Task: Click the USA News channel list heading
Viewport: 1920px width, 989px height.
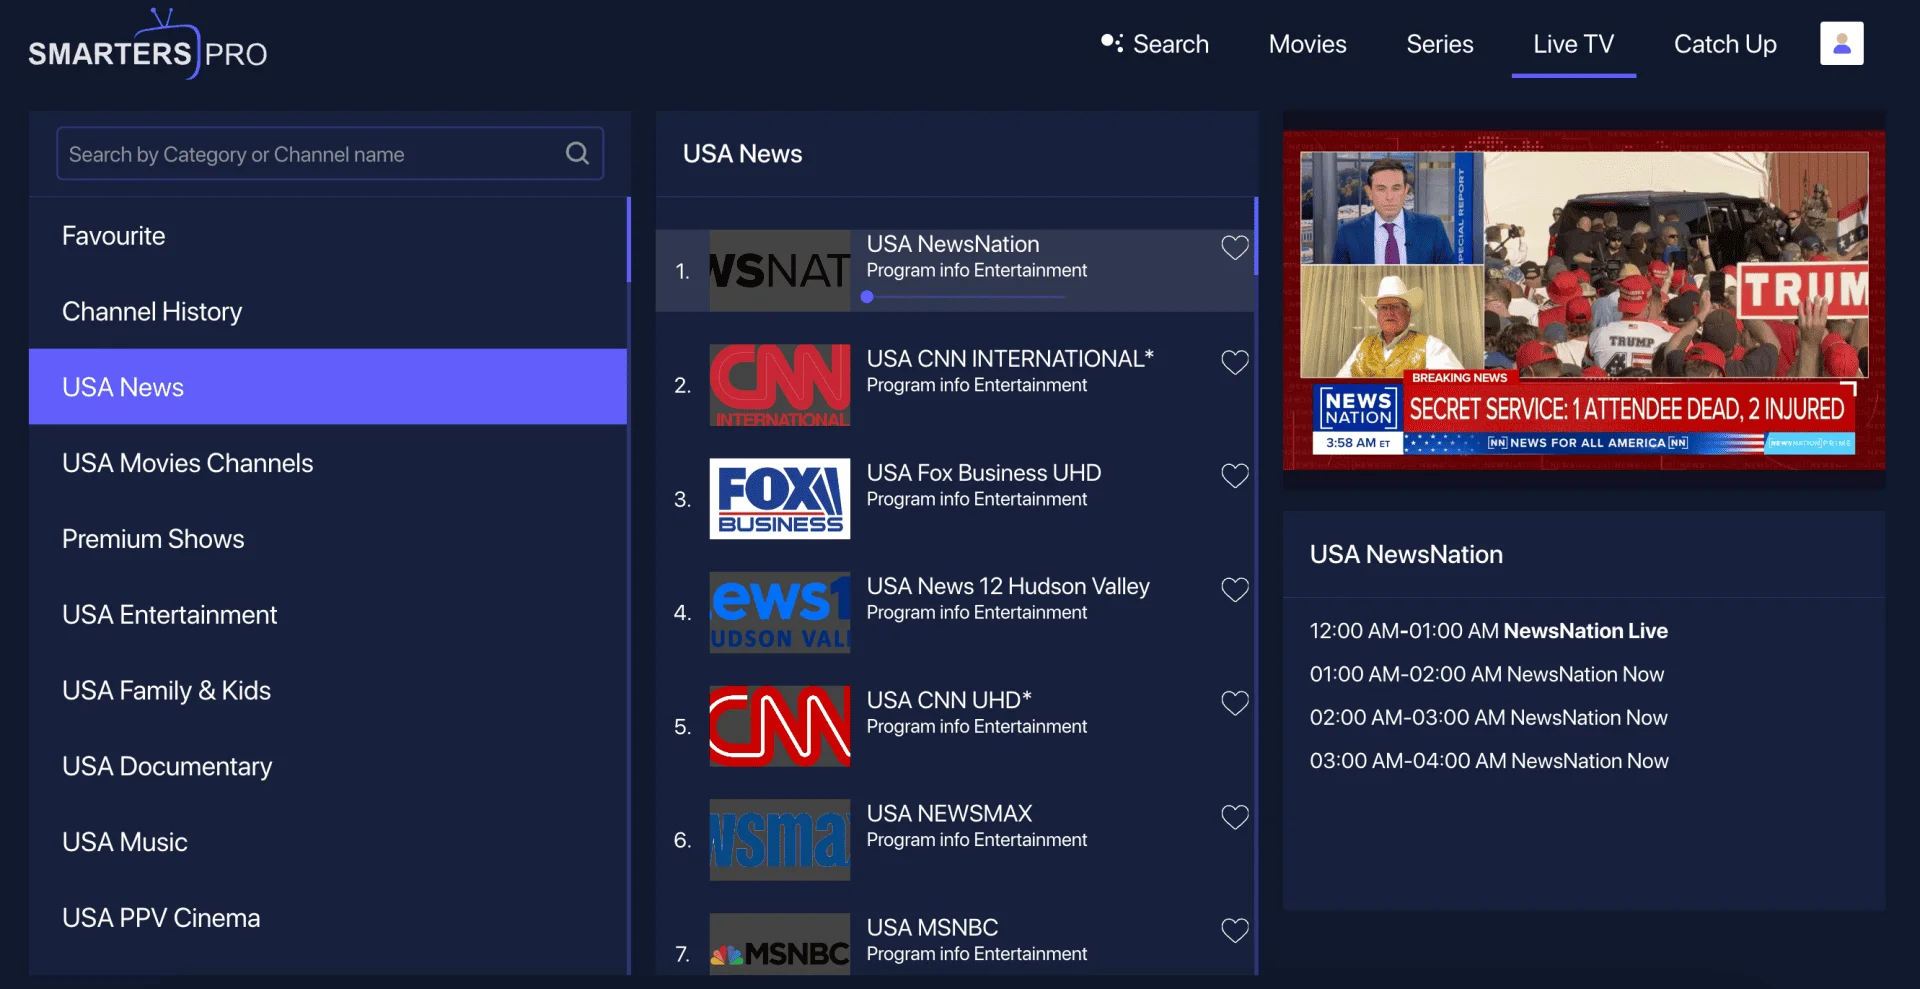Action: 742,153
